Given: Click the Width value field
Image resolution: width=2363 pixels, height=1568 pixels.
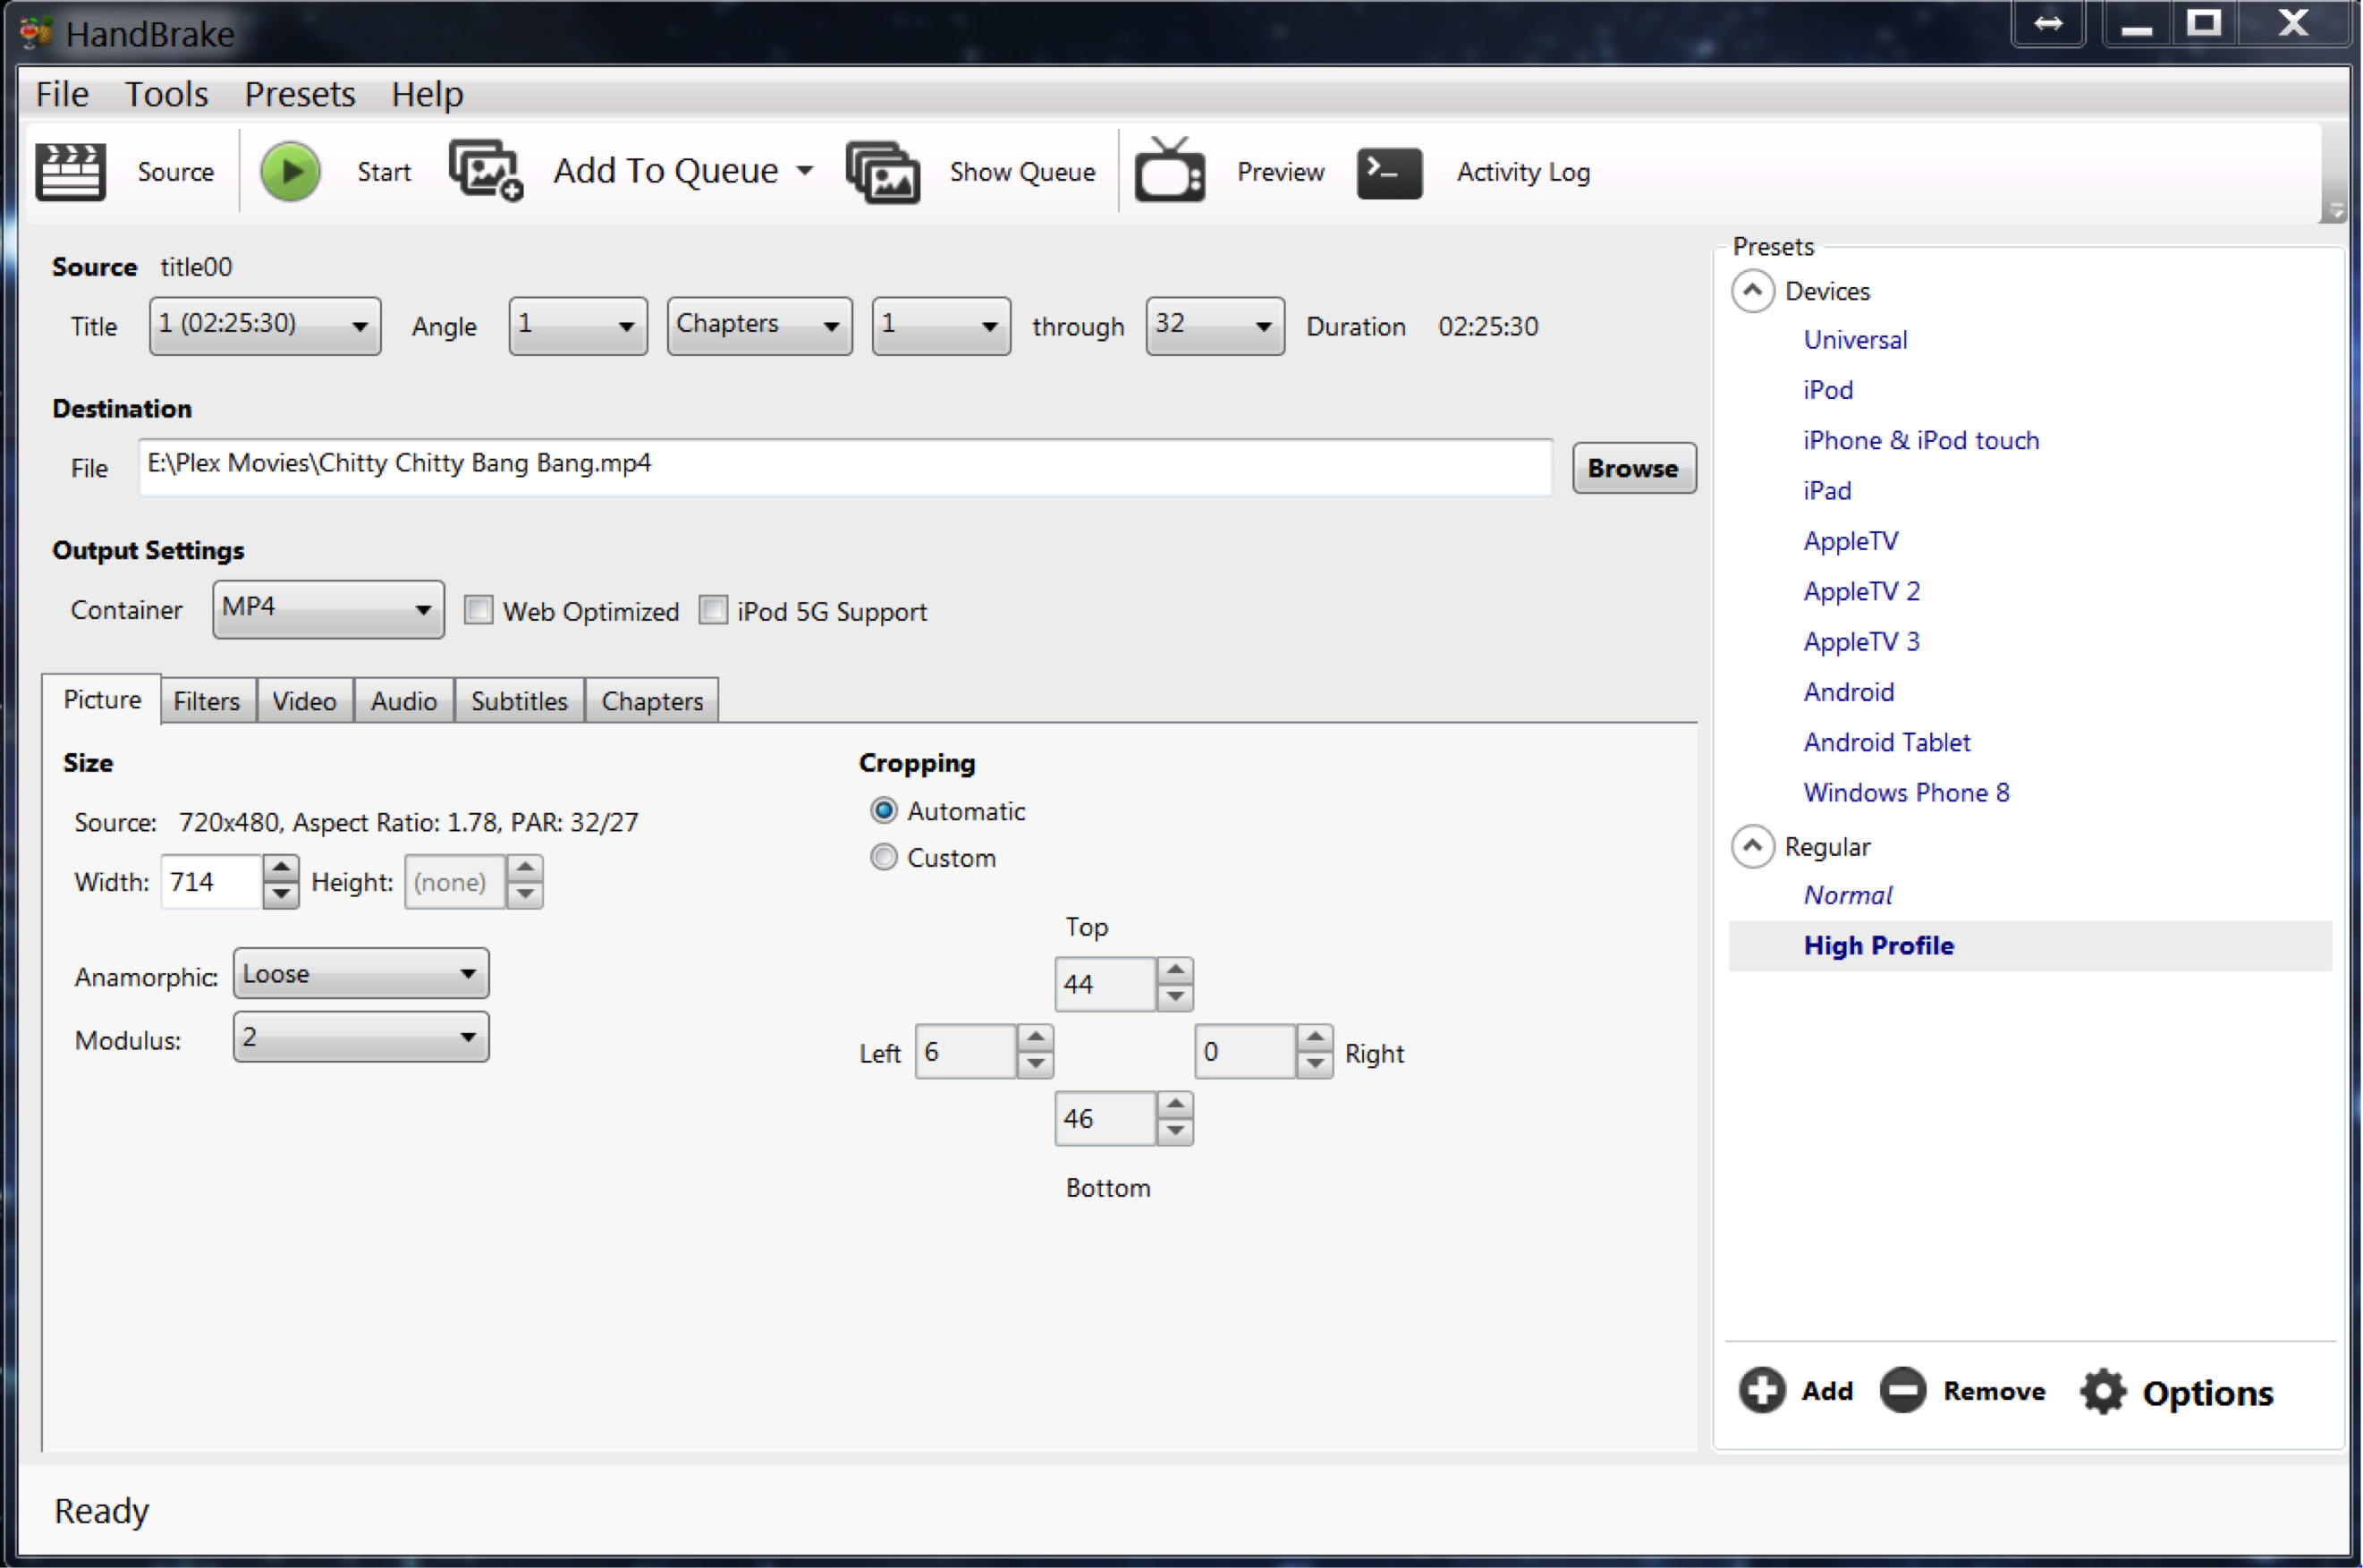Looking at the screenshot, I should pyautogui.click(x=212, y=881).
